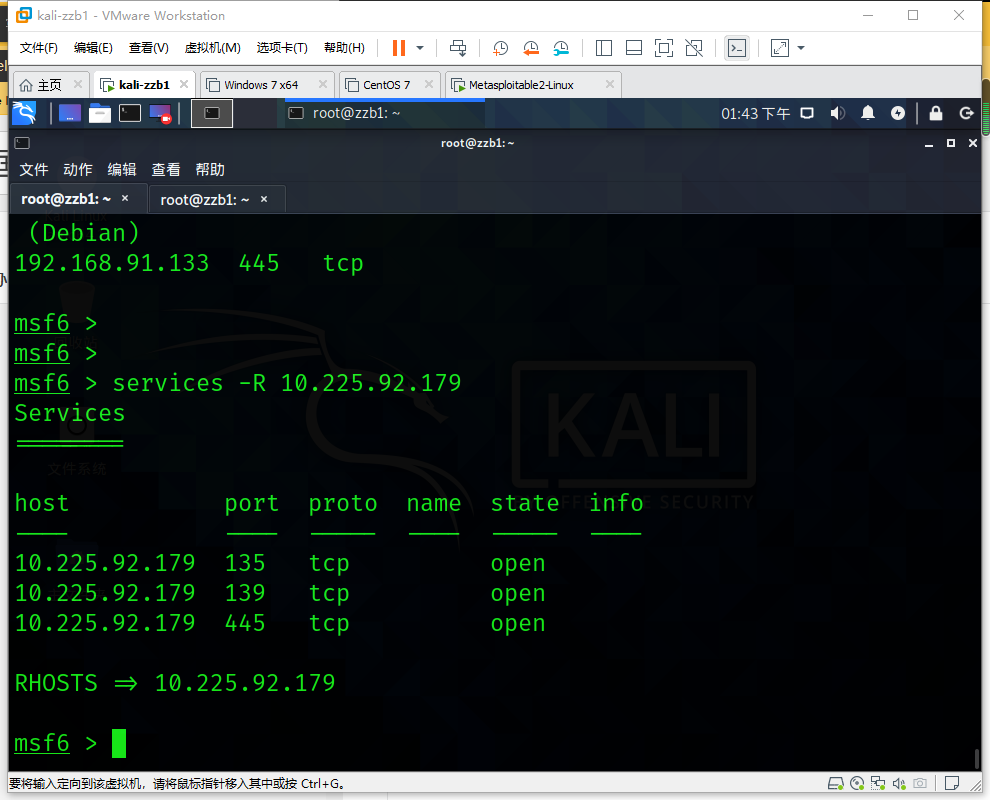
Task: Open the 查看(V) menu in VMware
Action: [x=148, y=48]
